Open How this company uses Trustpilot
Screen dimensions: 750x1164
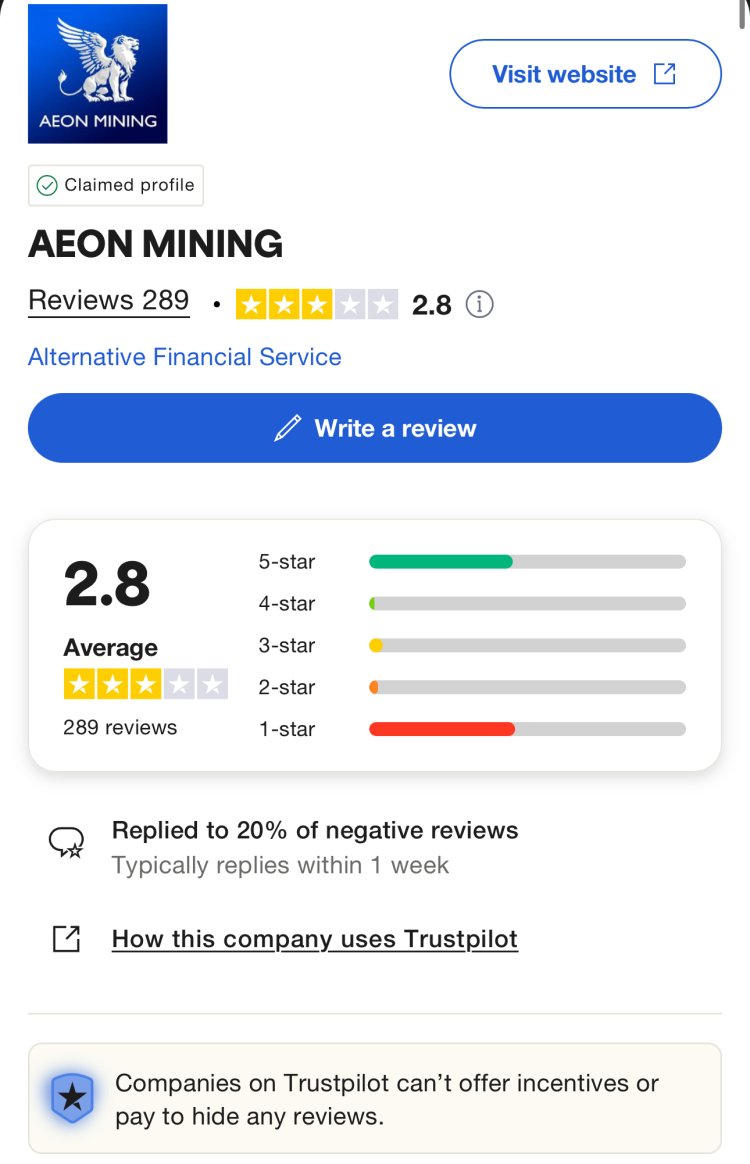point(314,939)
